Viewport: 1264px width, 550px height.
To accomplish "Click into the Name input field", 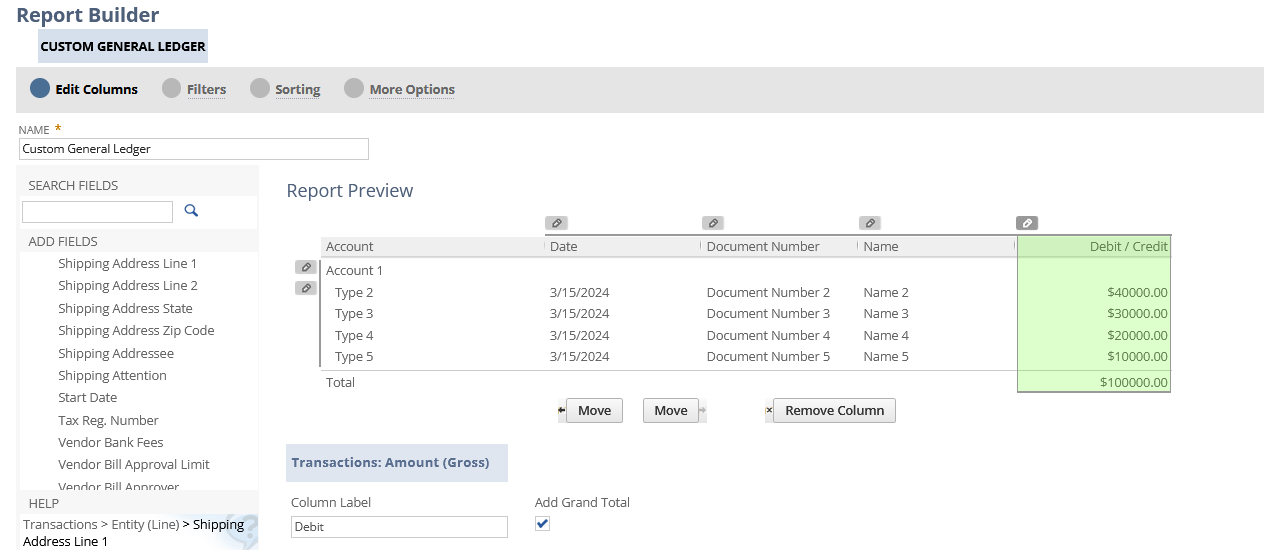I will (x=194, y=149).
